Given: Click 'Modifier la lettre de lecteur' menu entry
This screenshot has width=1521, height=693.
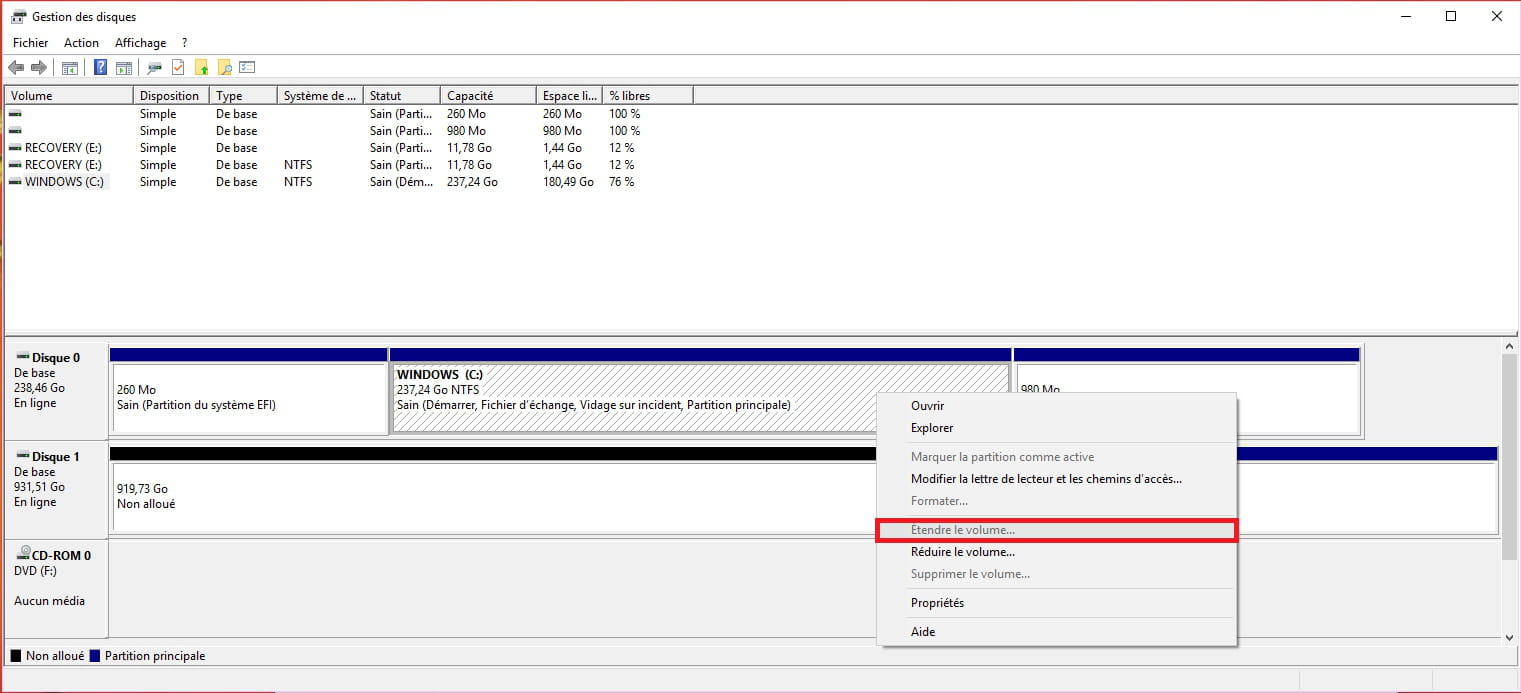Looking at the screenshot, I should point(1045,479).
